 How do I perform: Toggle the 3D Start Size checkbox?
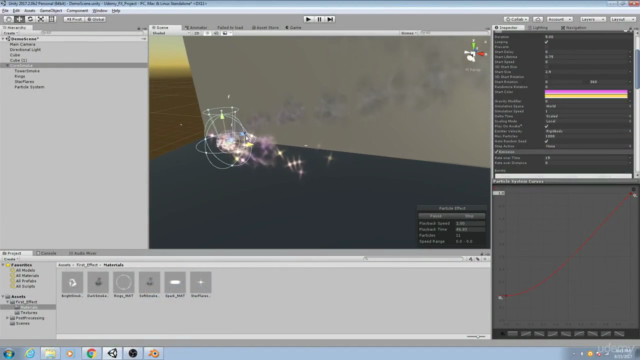[x=547, y=67]
